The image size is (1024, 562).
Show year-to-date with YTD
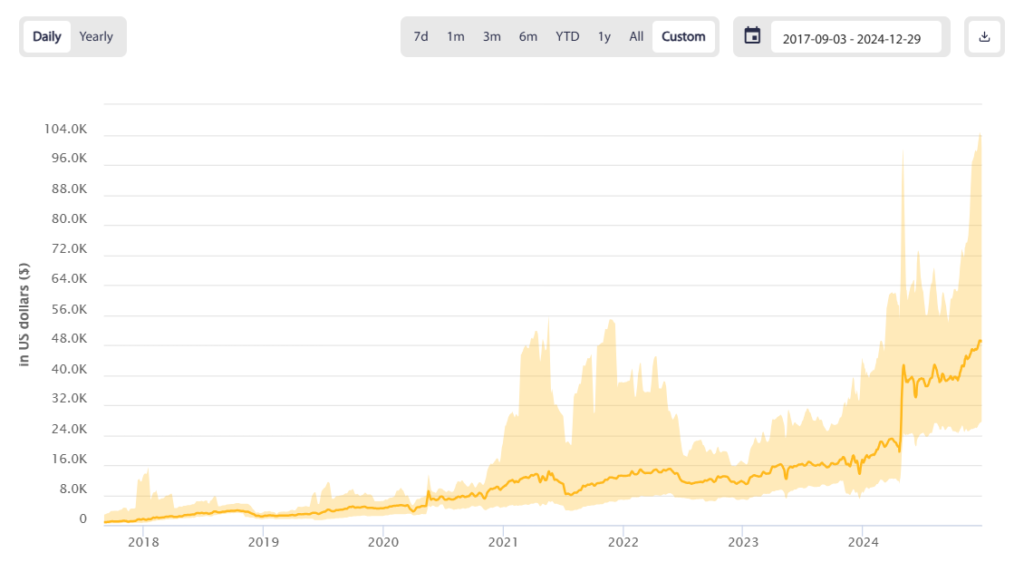pyautogui.click(x=567, y=37)
